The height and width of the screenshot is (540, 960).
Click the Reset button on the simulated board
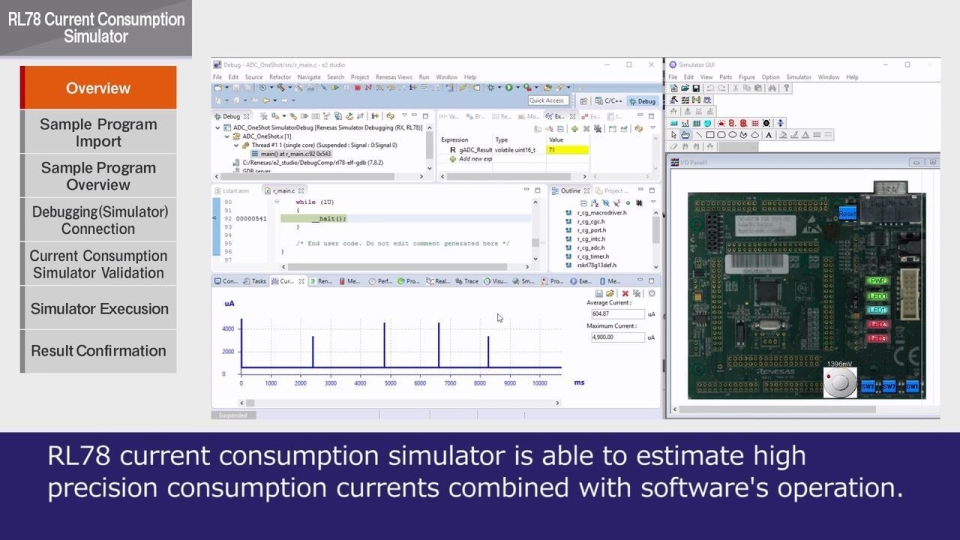847,214
